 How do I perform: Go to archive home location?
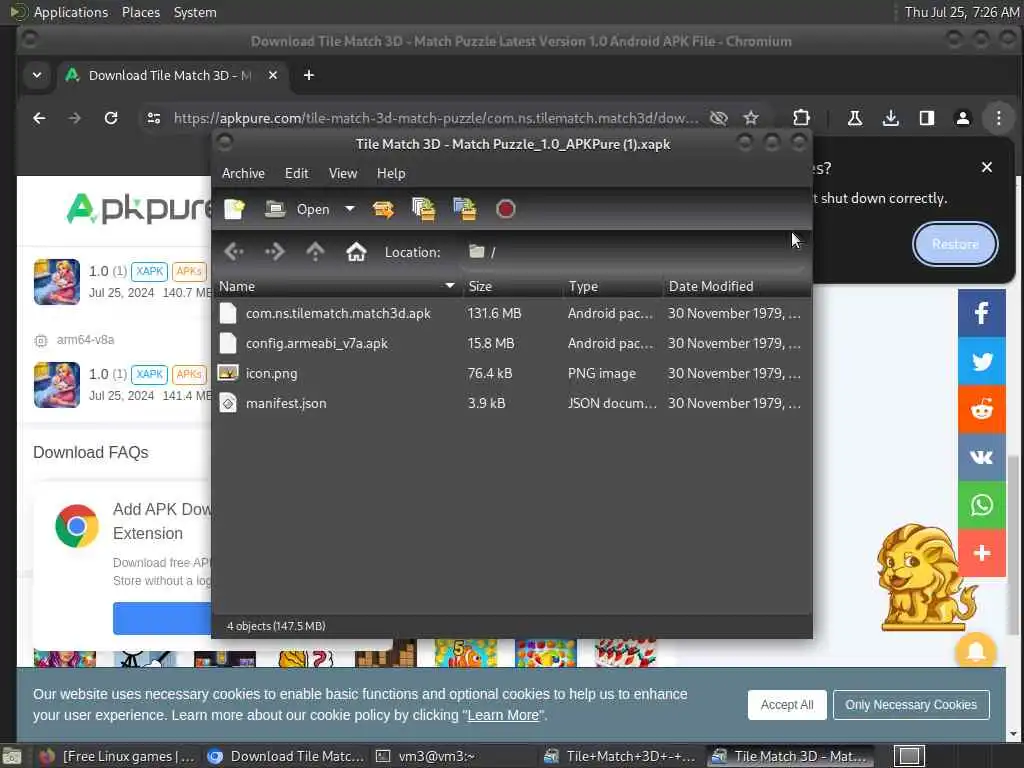(x=356, y=251)
